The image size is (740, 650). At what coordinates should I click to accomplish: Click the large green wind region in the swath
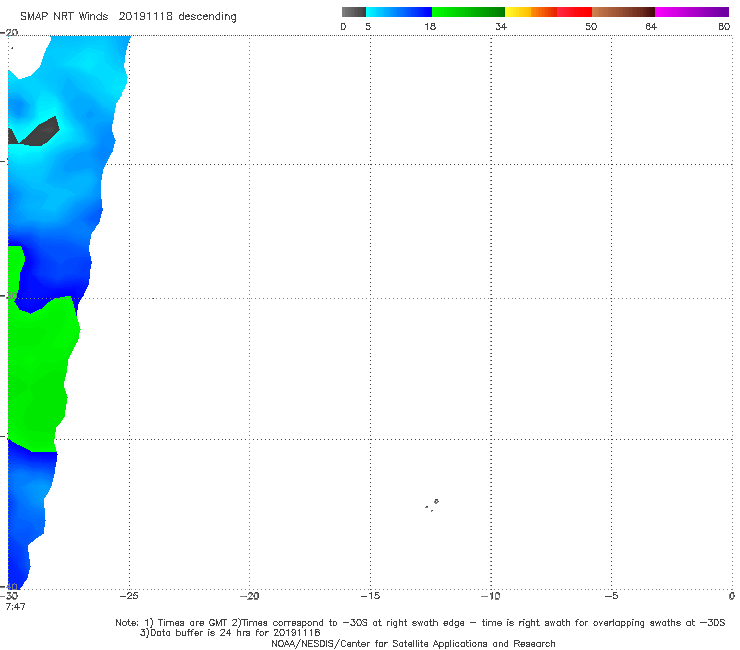pyautogui.click(x=40, y=373)
